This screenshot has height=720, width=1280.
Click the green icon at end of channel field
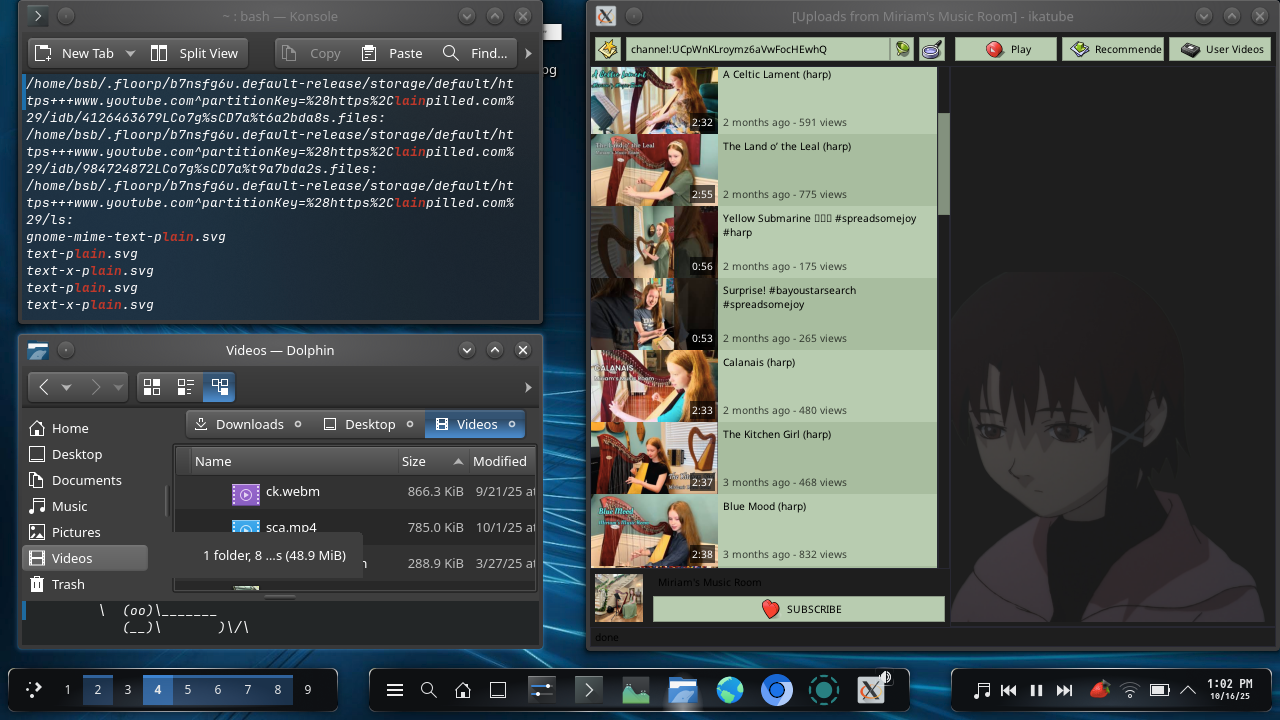point(903,49)
